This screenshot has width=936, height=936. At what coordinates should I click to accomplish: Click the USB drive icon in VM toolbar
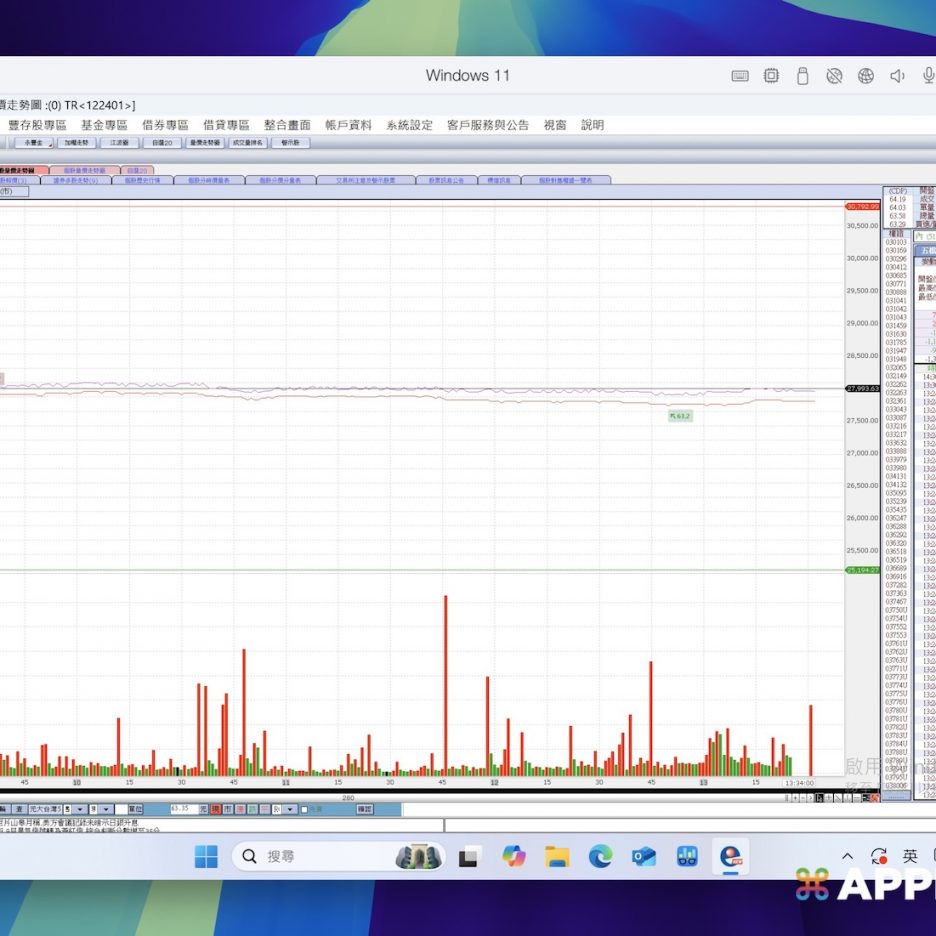coord(802,76)
